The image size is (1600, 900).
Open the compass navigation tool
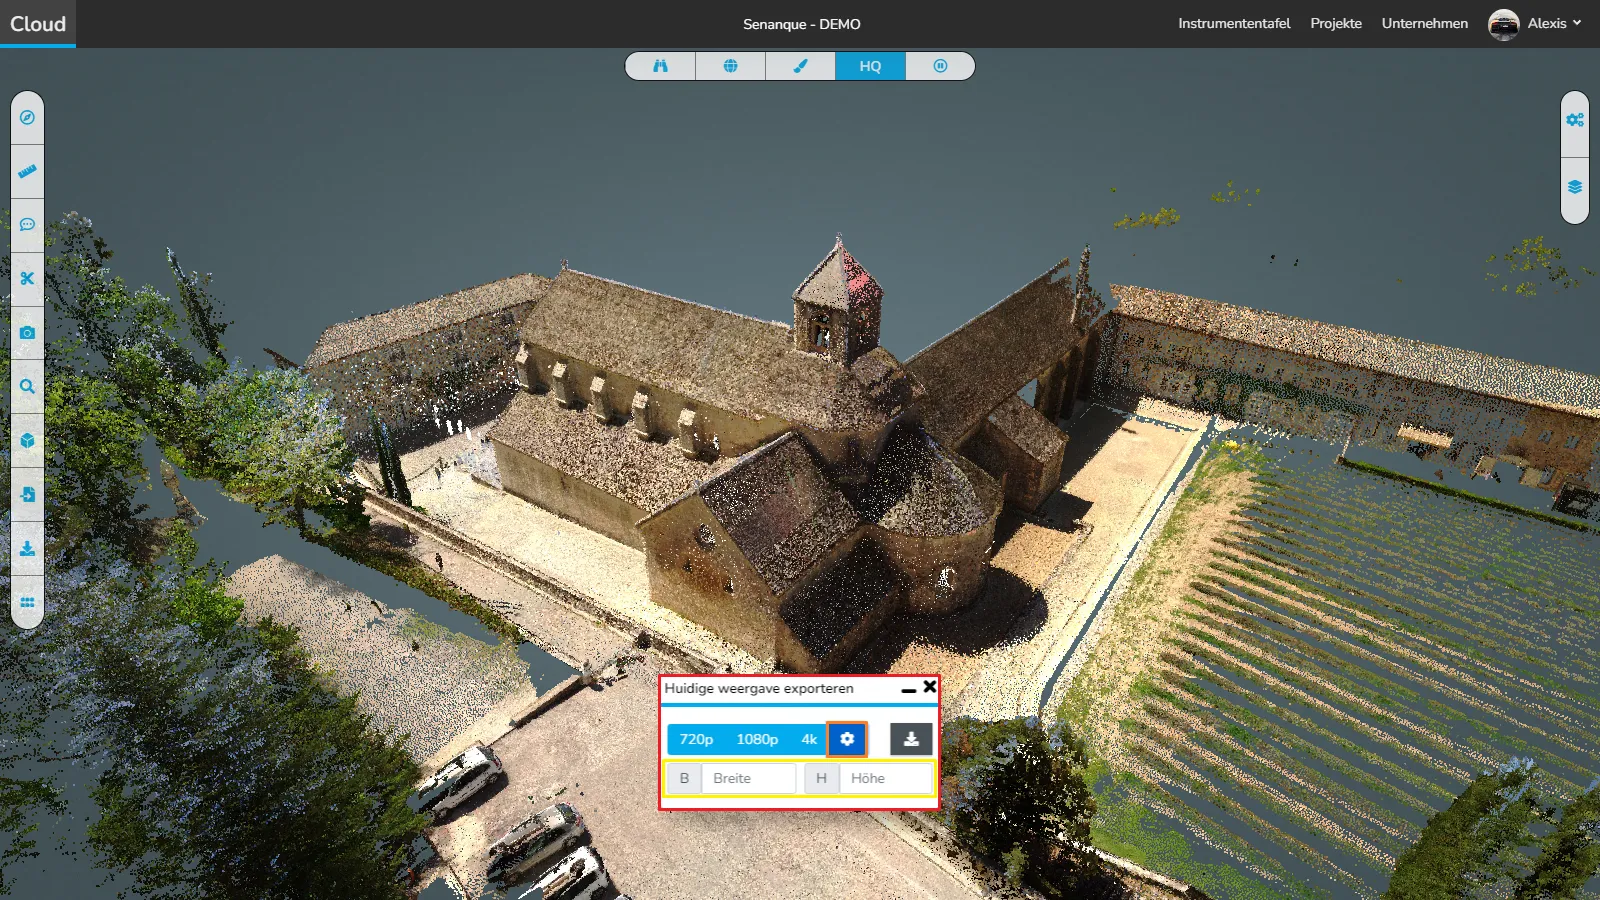27,118
